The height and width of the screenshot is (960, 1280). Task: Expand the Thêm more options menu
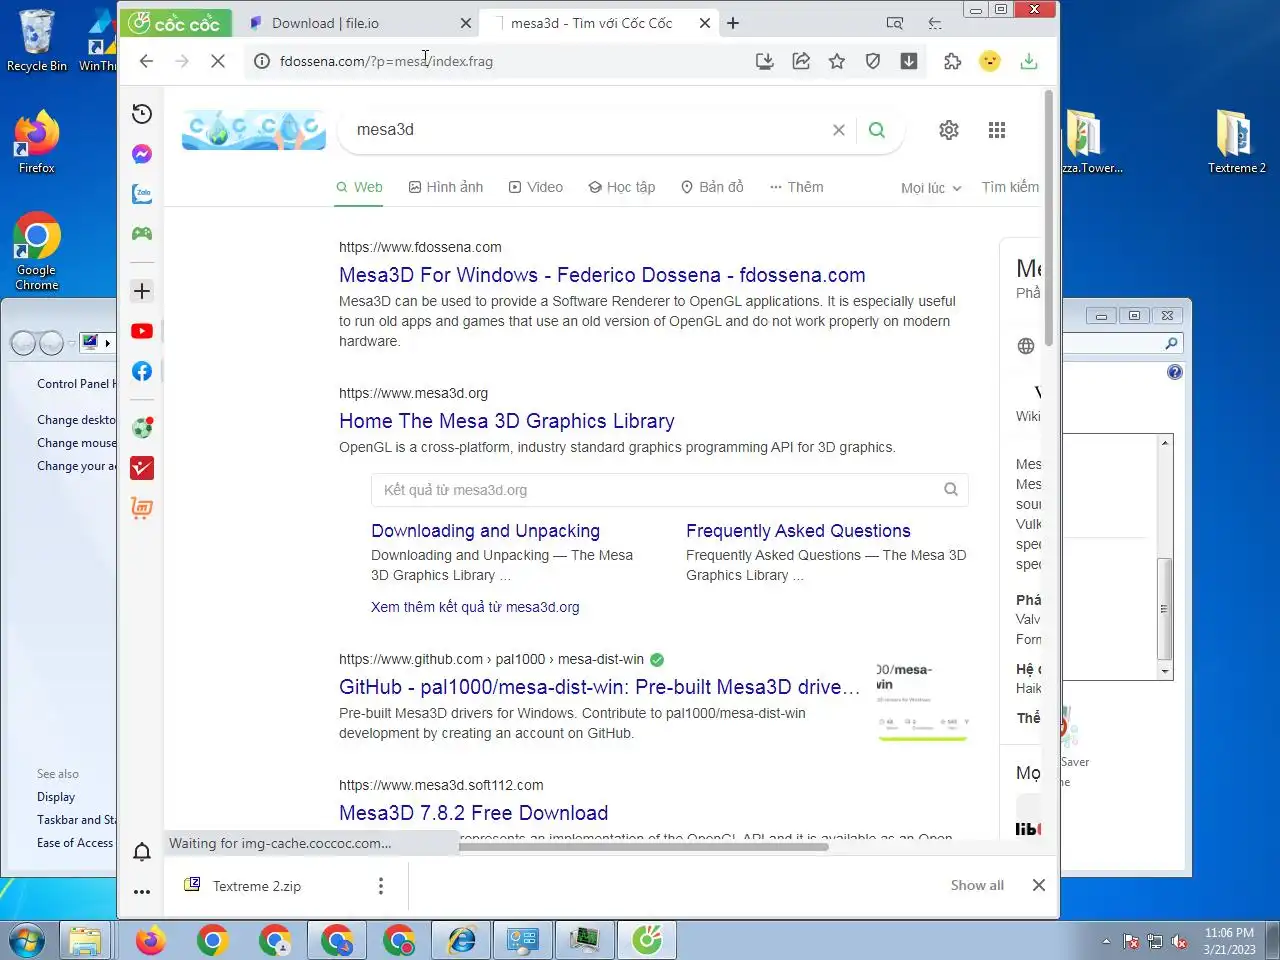click(797, 187)
